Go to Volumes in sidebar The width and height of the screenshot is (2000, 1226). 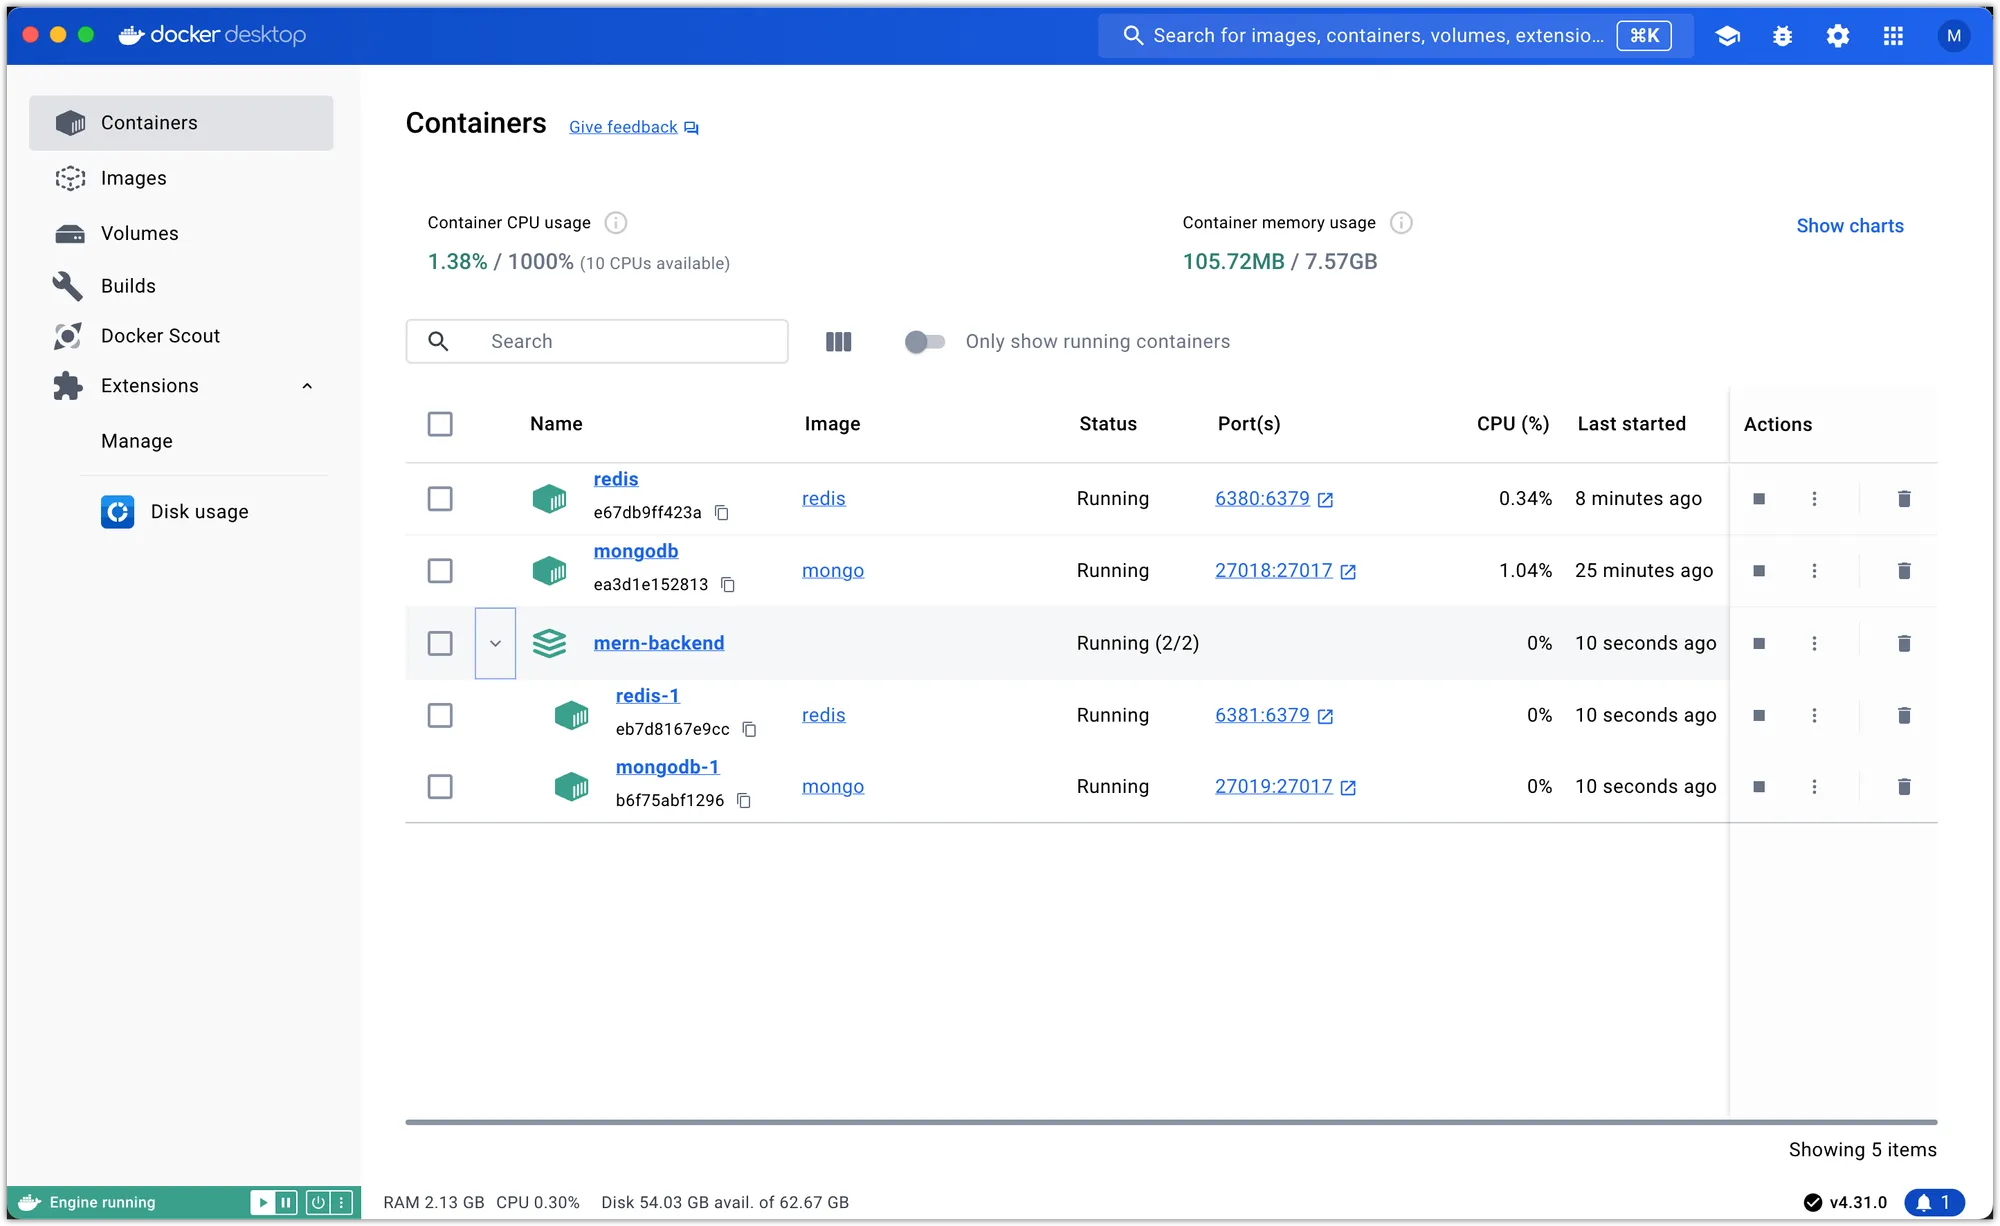[x=181, y=233]
